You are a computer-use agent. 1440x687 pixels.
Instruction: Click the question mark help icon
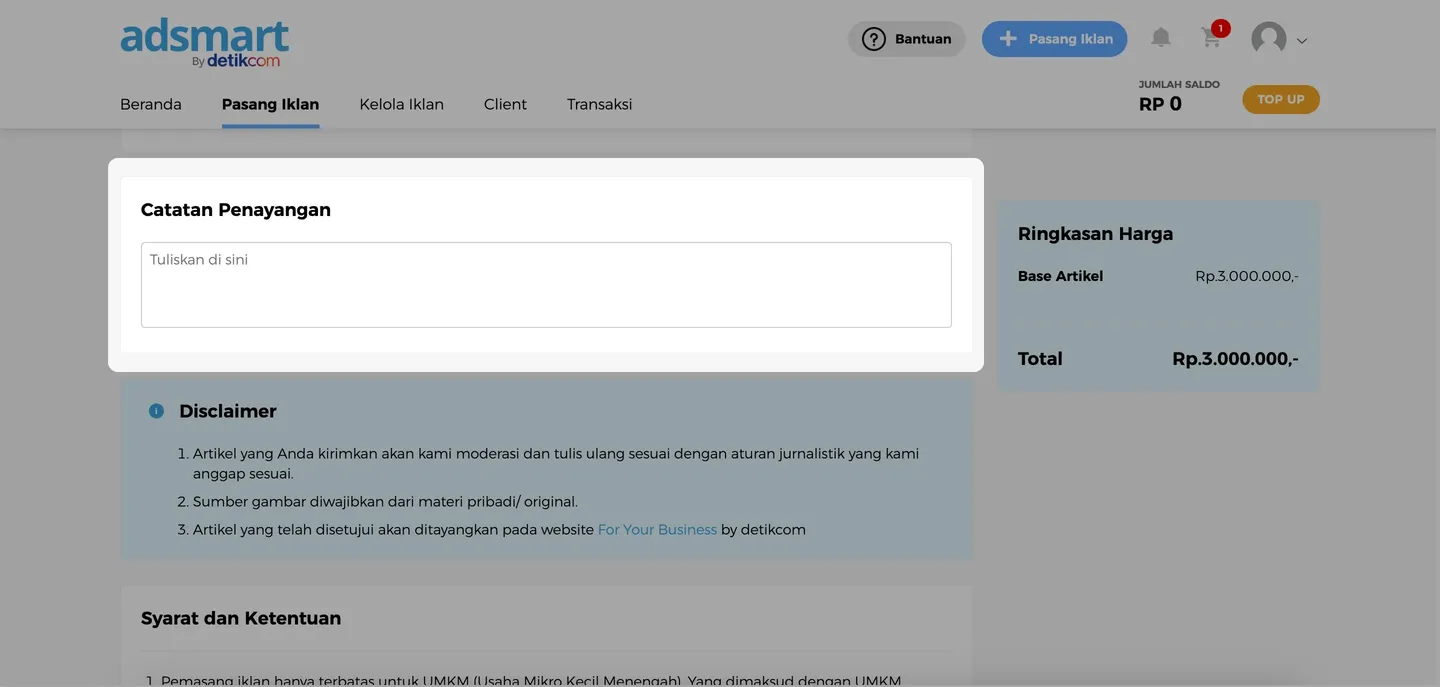pos(874,39)
